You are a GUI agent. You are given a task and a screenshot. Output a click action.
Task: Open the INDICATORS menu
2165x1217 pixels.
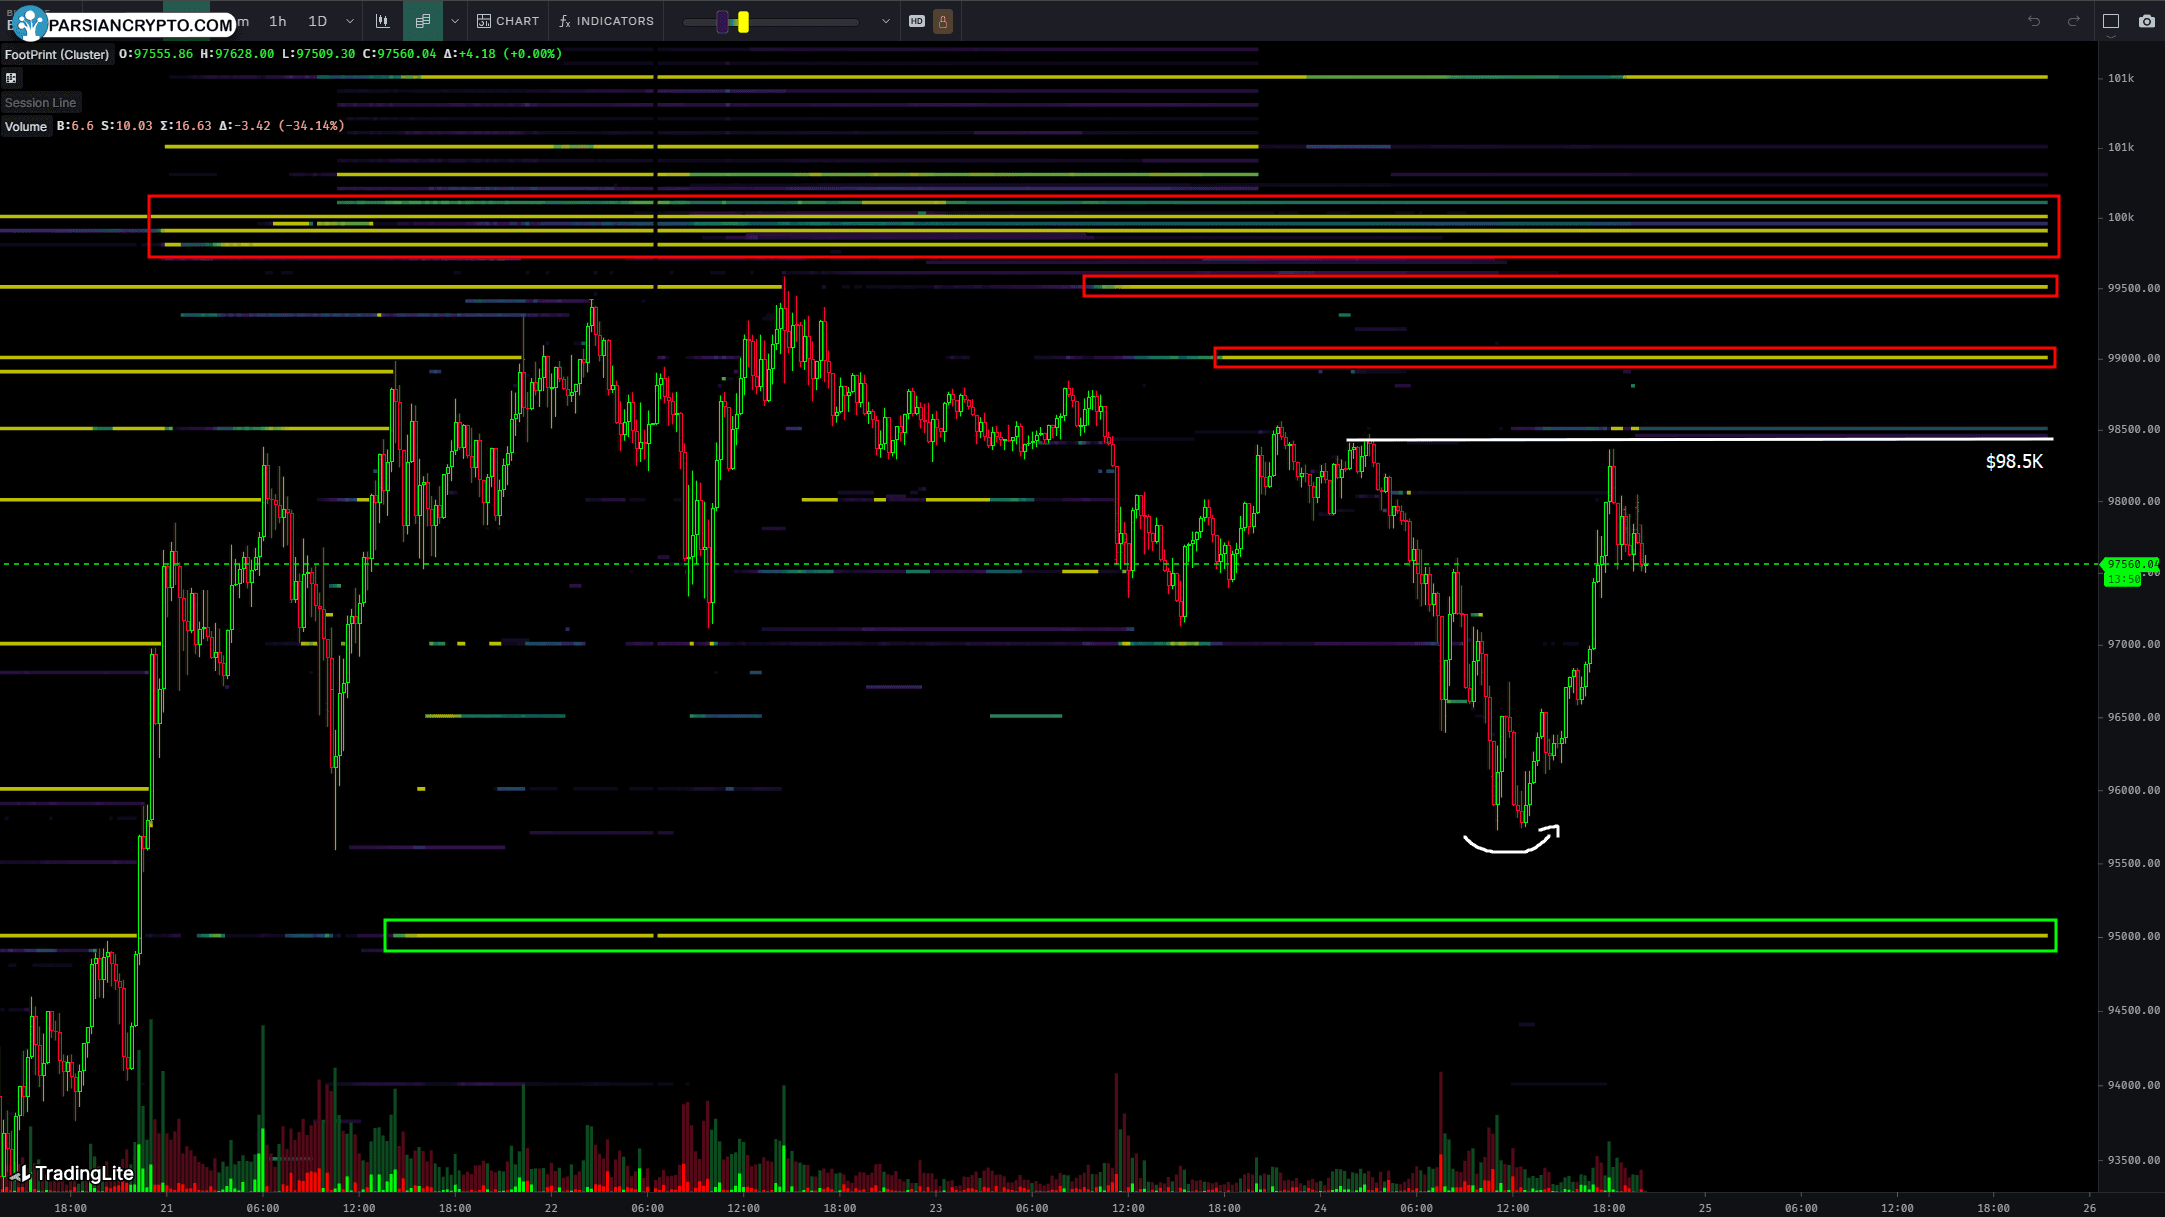pyautogui.click(x=606, y=21)
